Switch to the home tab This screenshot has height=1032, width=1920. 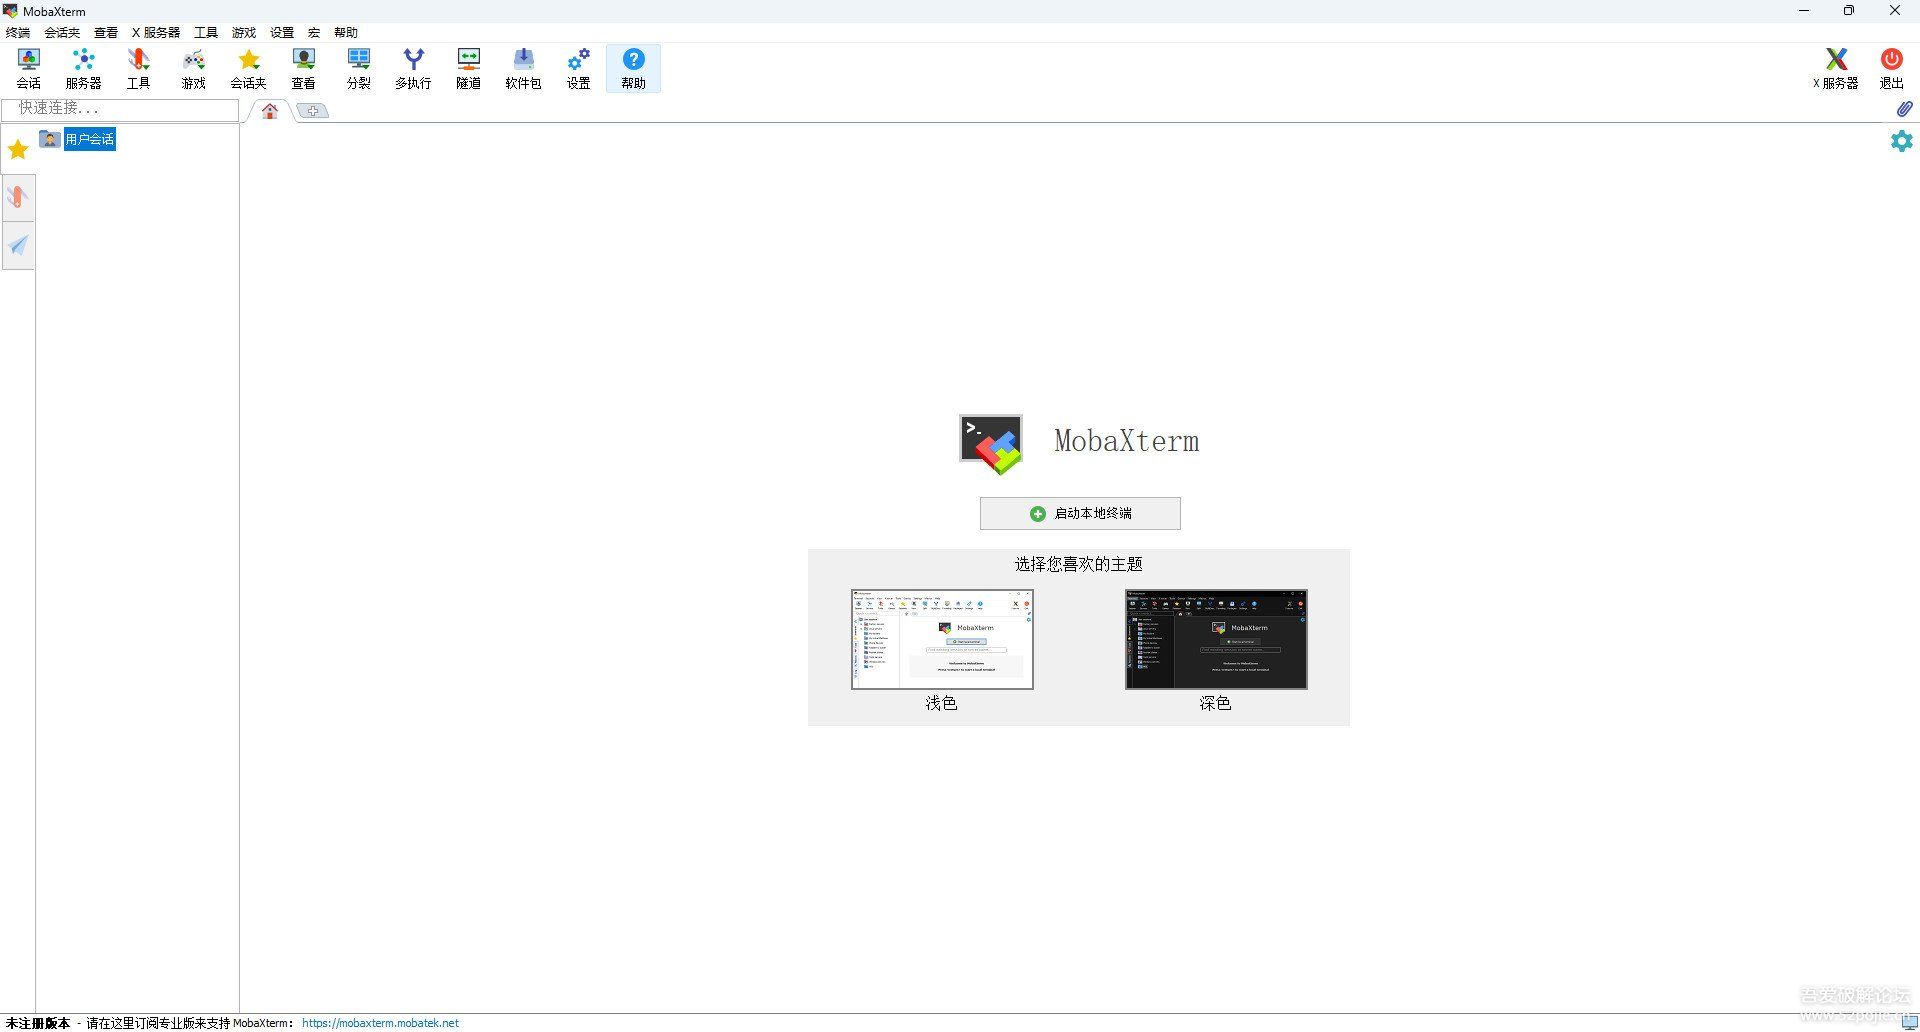tap(270, 111)
